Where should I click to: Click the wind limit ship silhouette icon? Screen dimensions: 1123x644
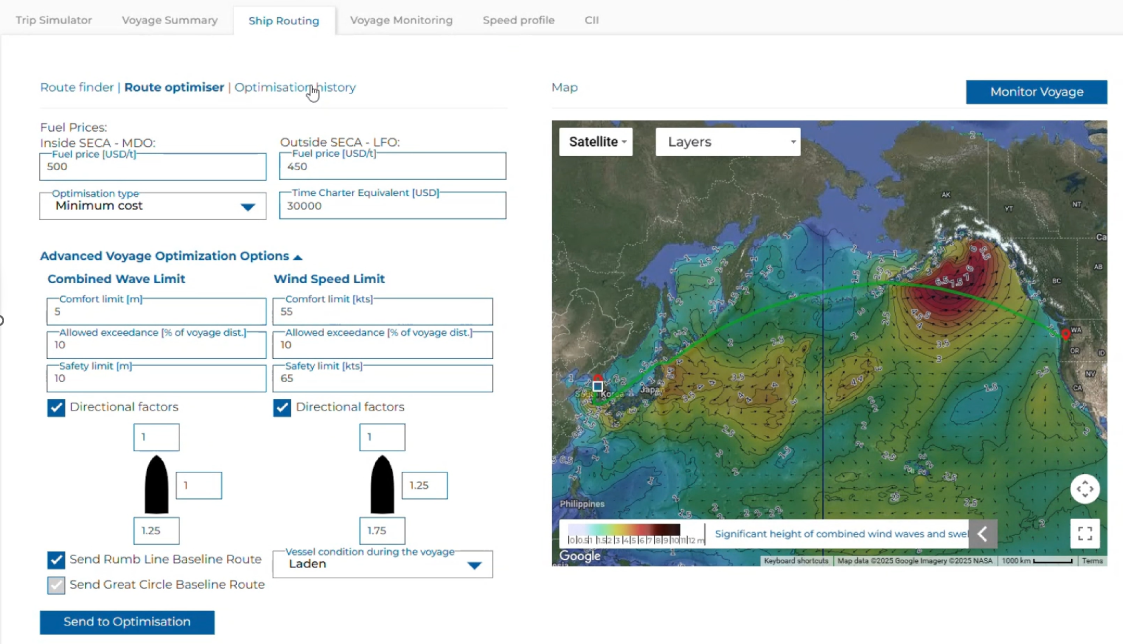point(382,485)
